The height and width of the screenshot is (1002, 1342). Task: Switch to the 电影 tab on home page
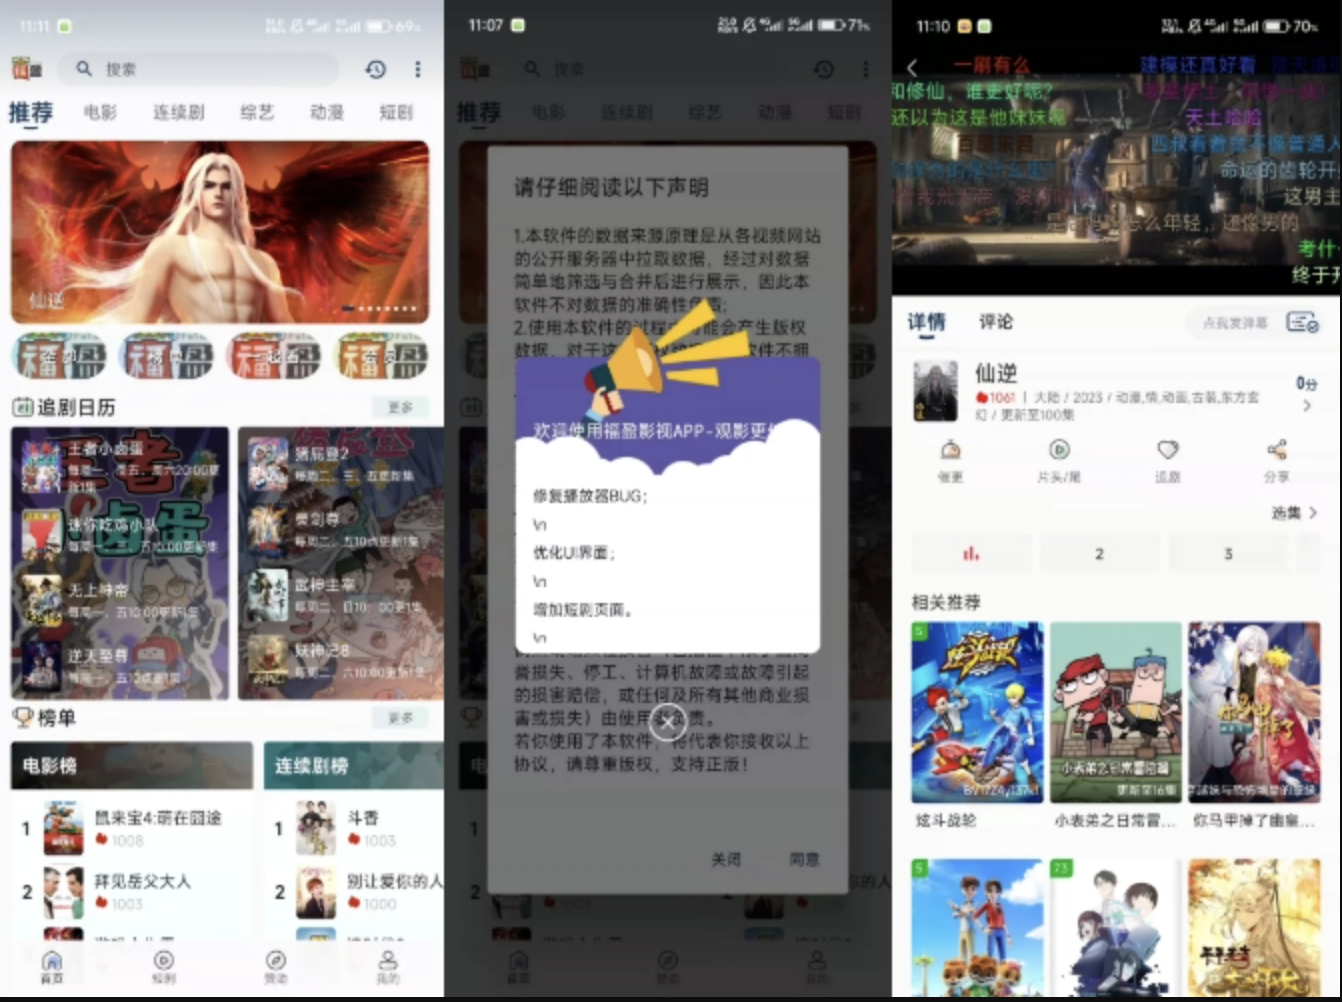coord(98,113)
